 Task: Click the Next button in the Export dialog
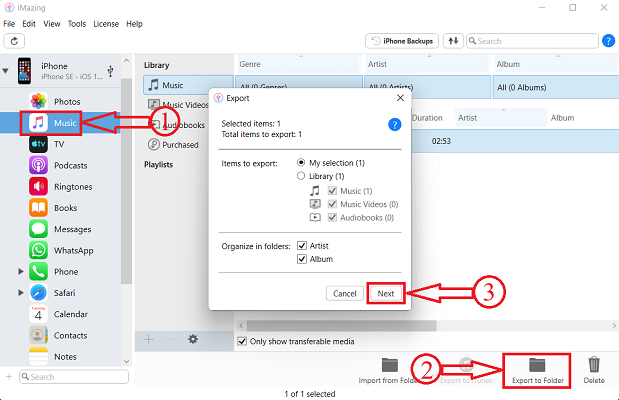click(x=385, y=293)
